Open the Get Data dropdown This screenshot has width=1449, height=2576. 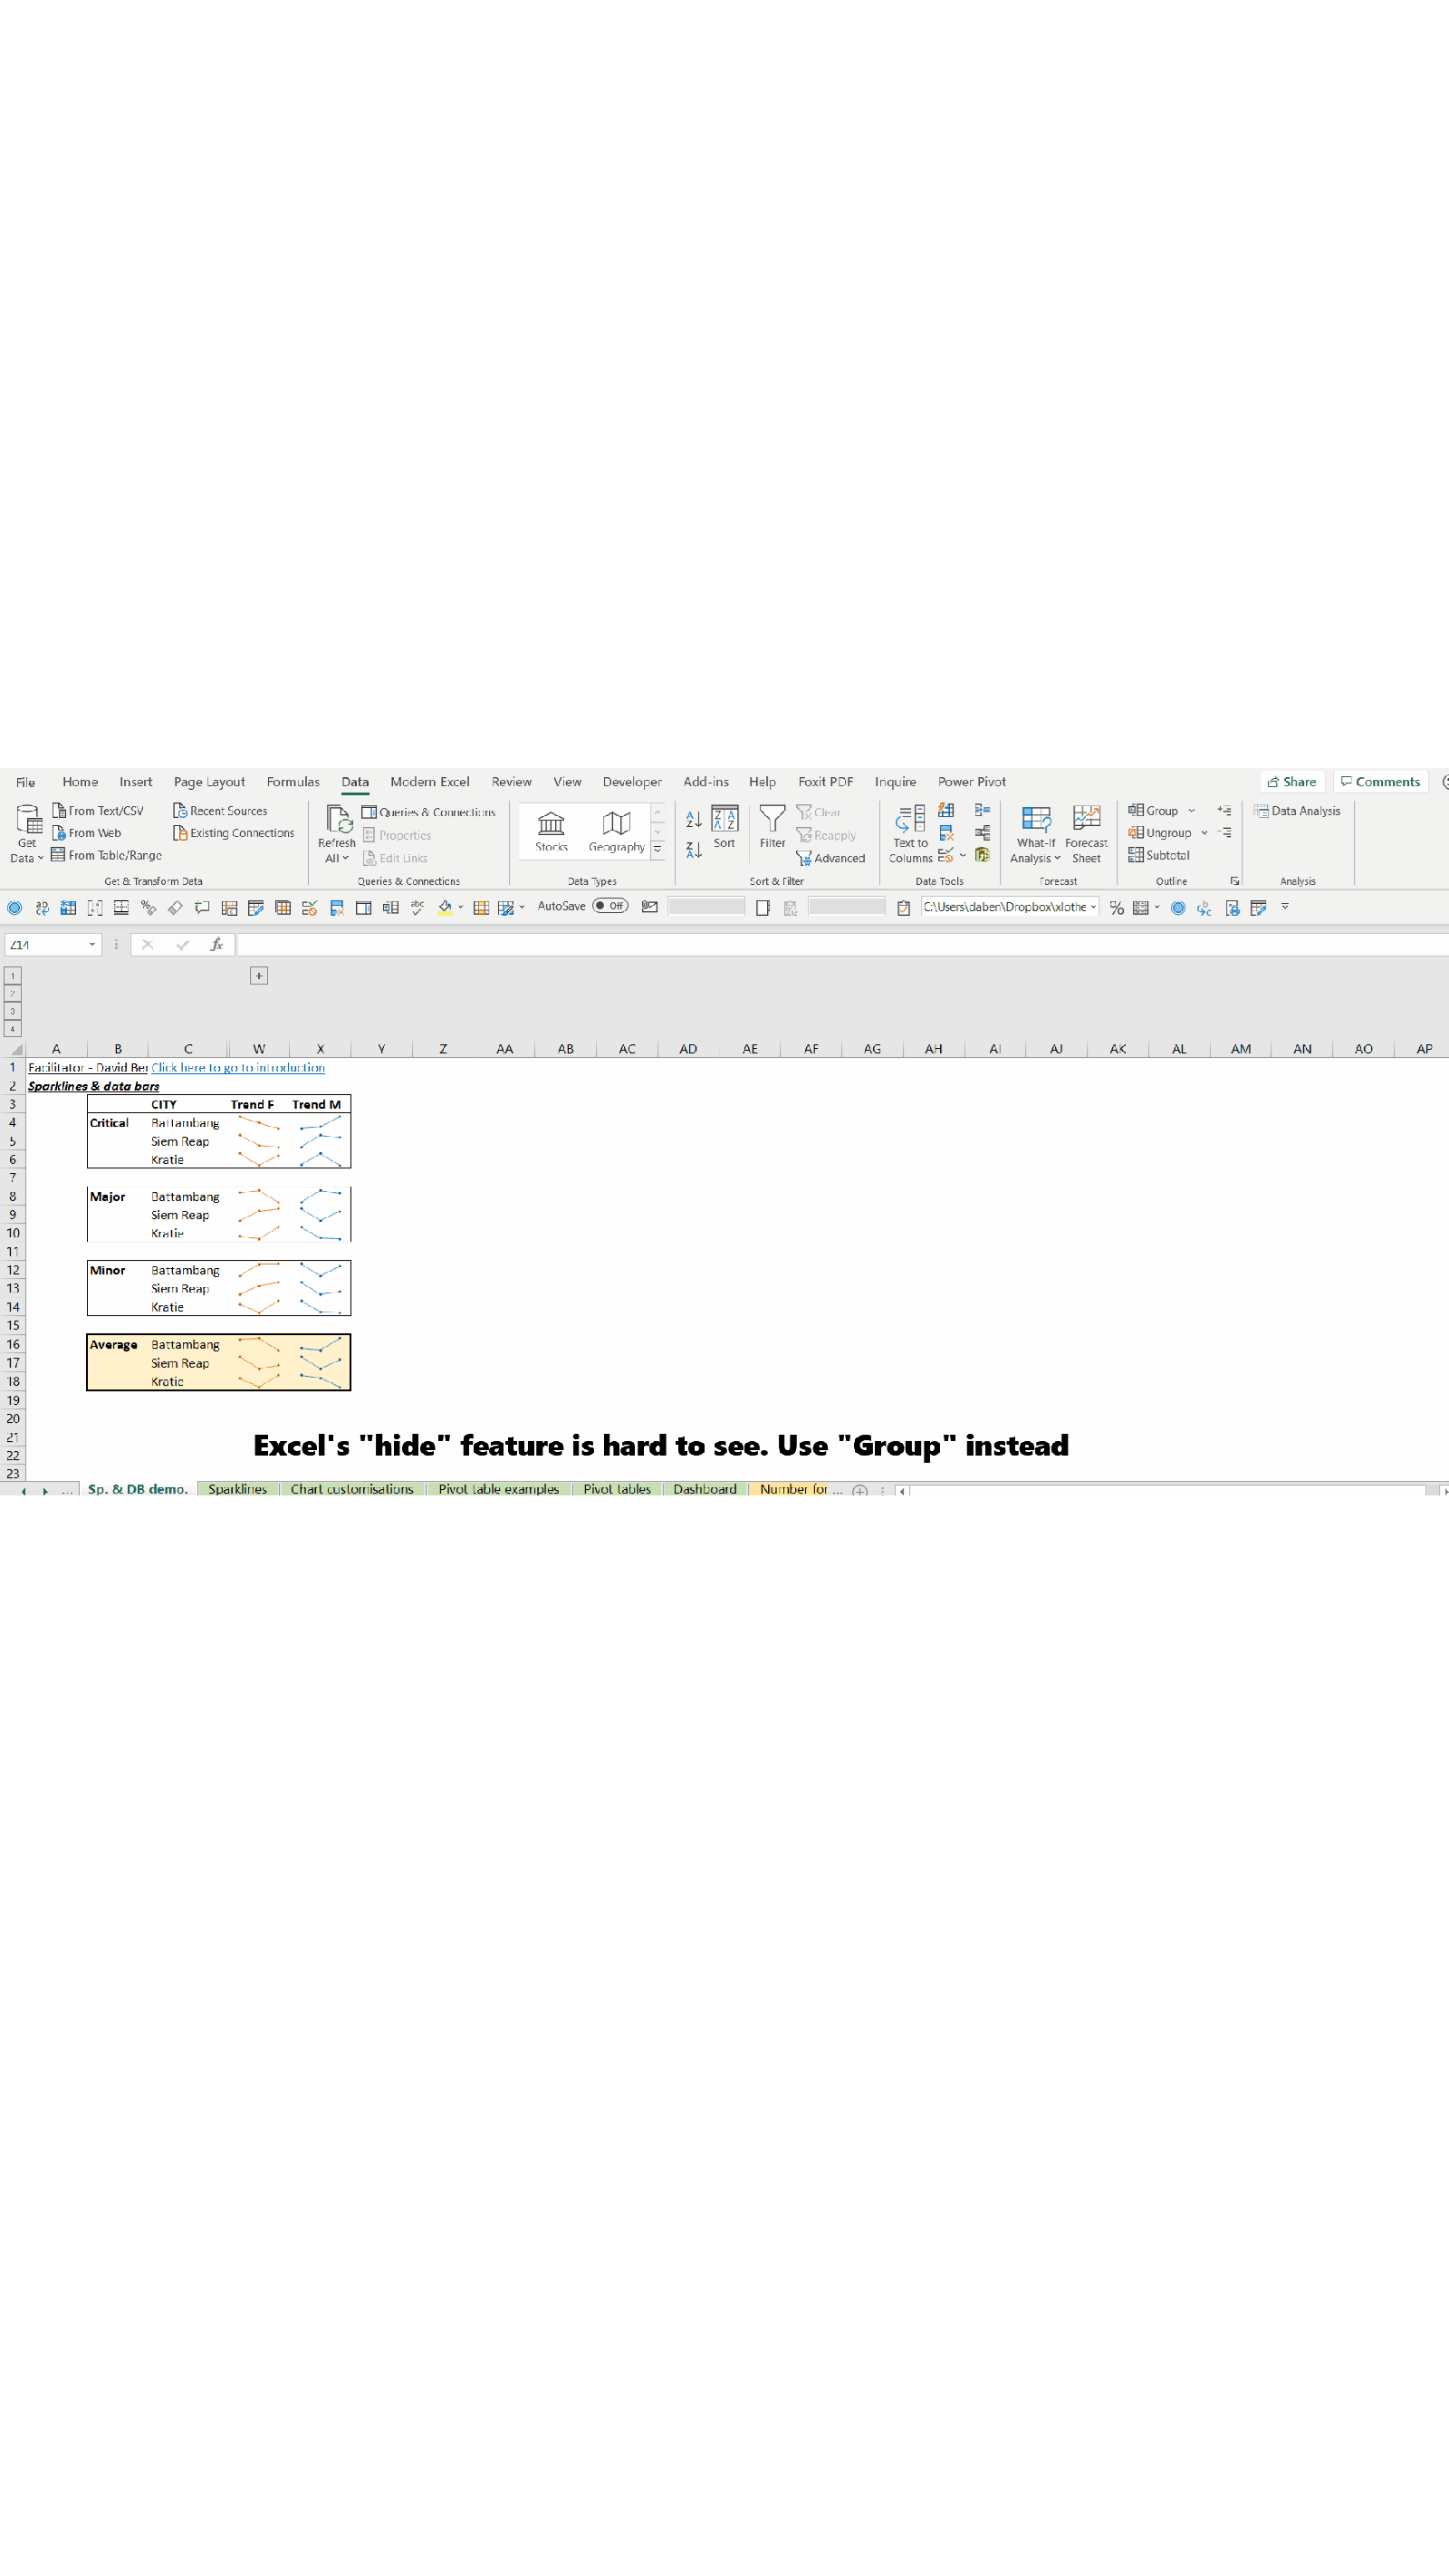[x=26, y=833]
